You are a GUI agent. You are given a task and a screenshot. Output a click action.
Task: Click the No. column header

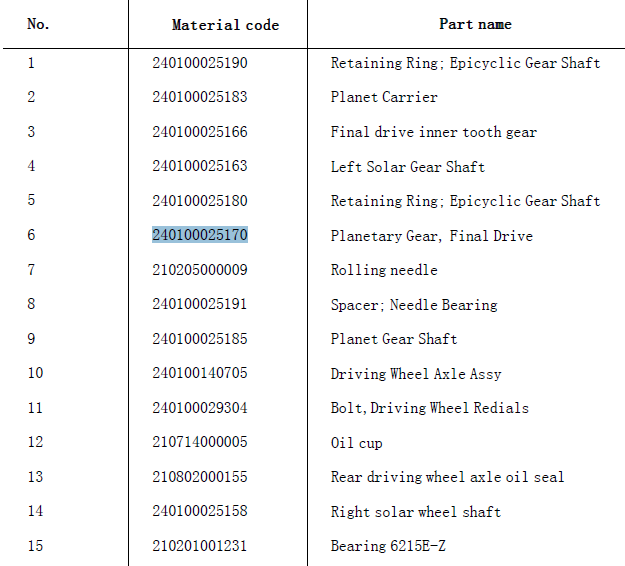point(38,24)
